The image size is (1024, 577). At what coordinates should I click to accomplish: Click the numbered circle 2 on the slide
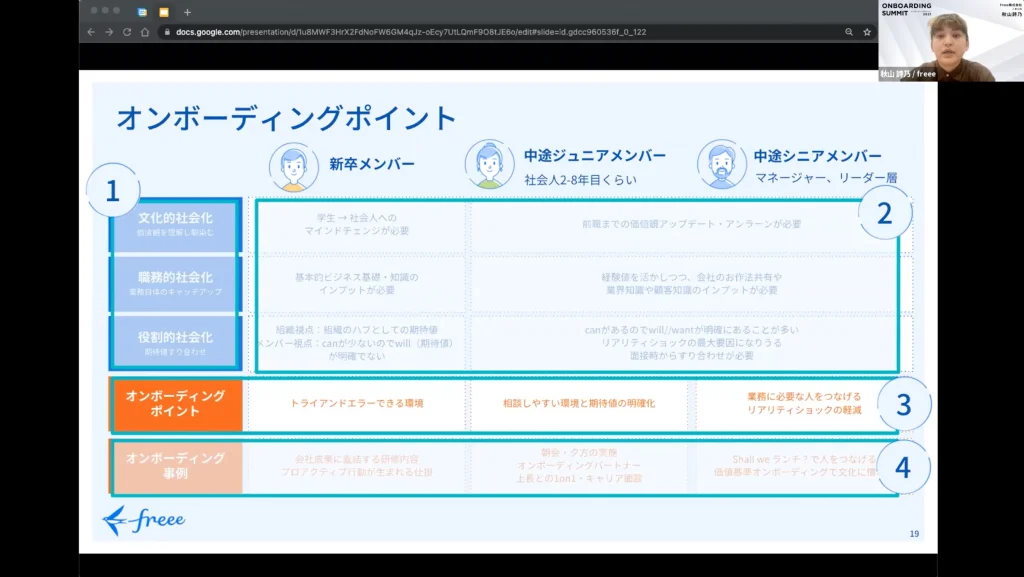[x=885, y=213]
